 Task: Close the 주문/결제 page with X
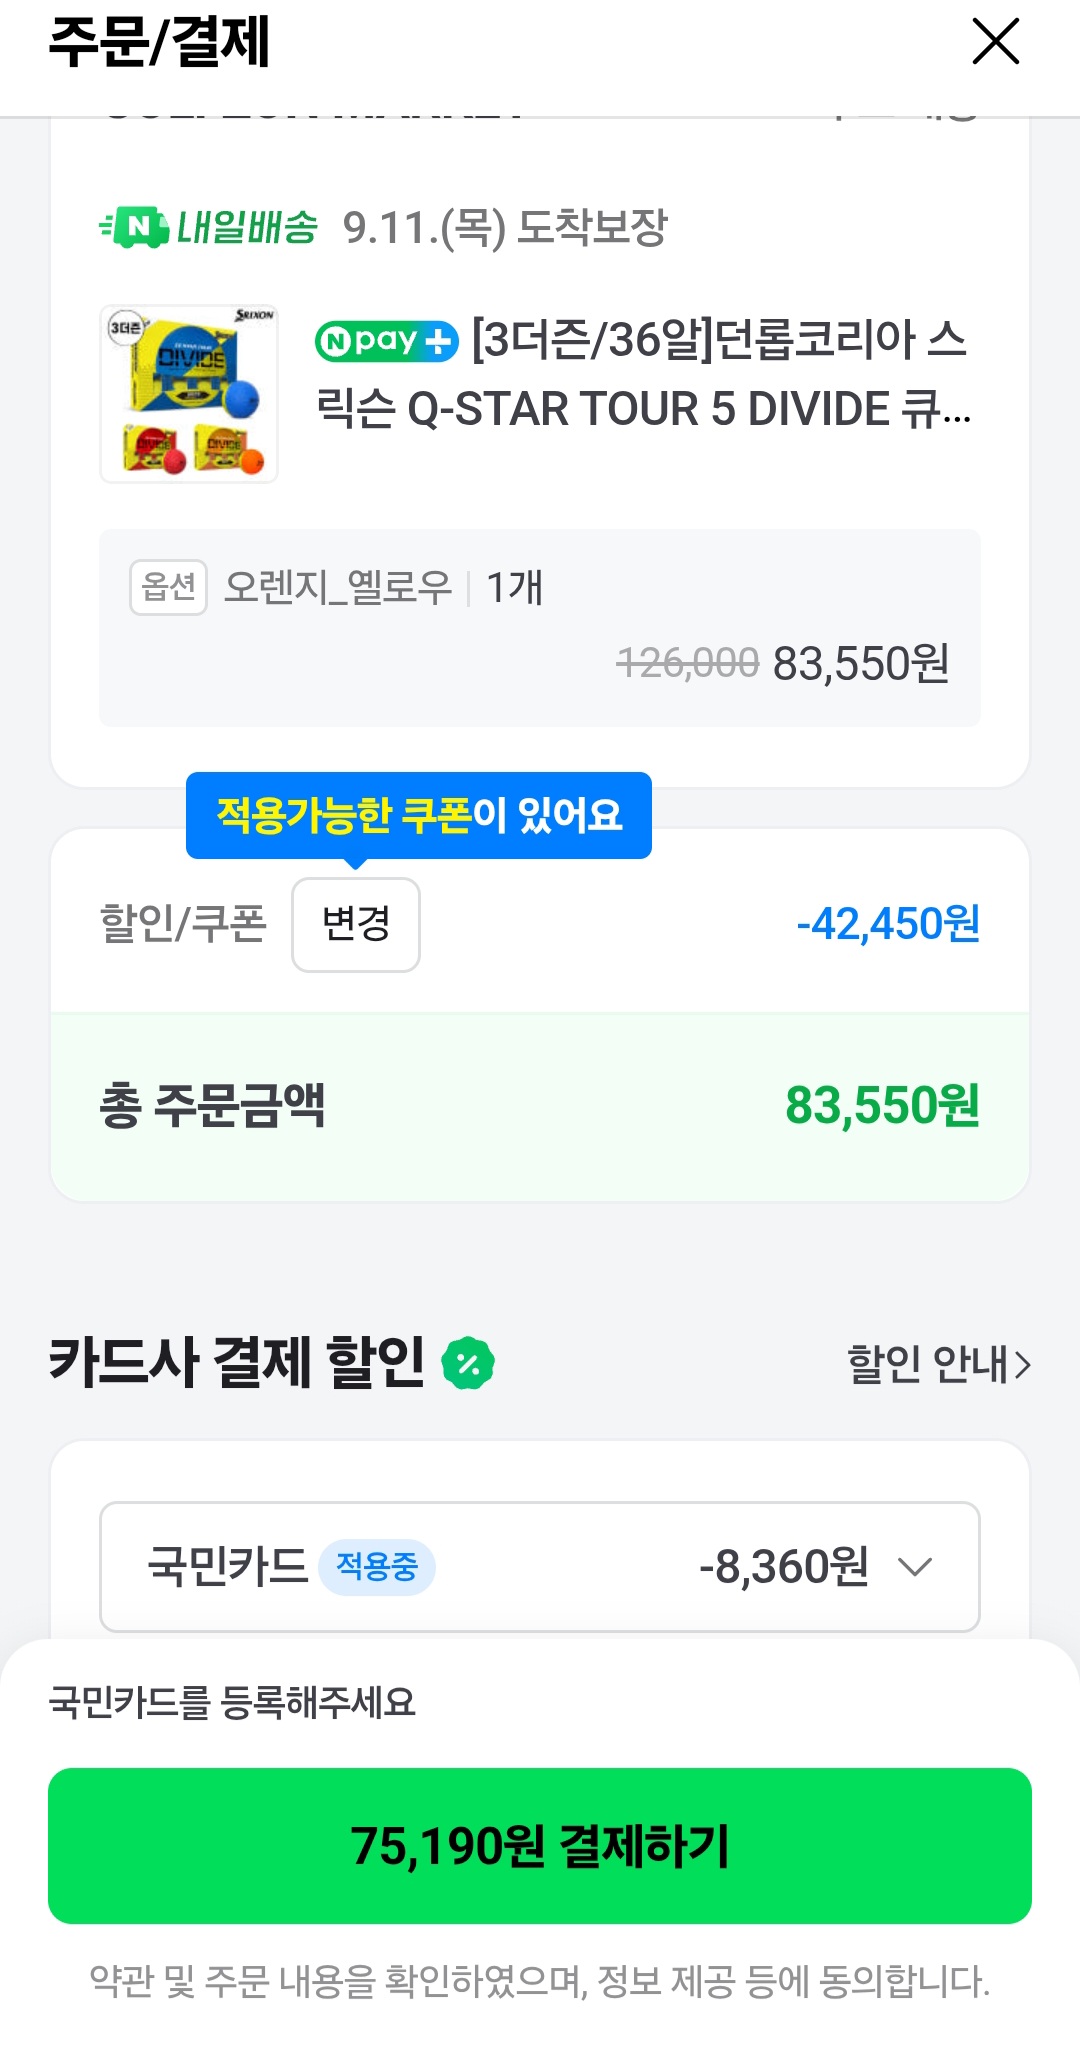pos(995,42)
